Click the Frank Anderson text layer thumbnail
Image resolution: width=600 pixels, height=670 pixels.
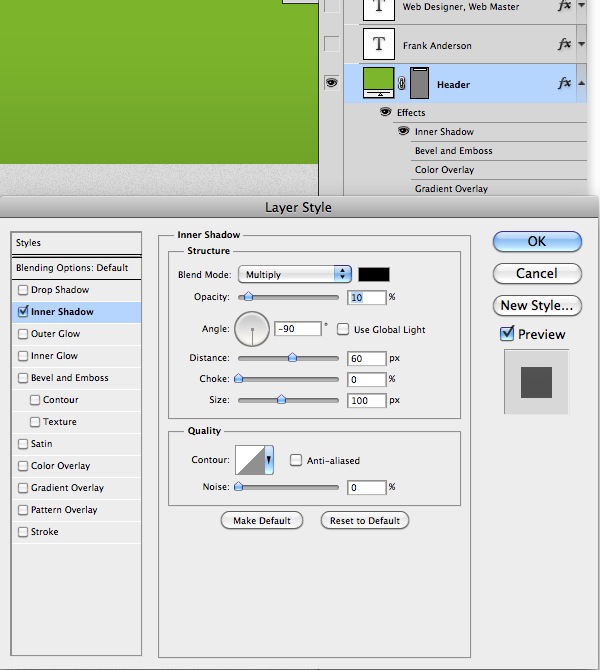(x=378, y=44)
